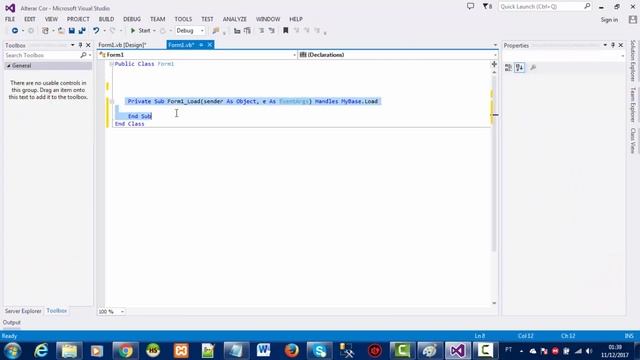
Task: Click the Property Pages wrench icon
Action: coord(533,68)
